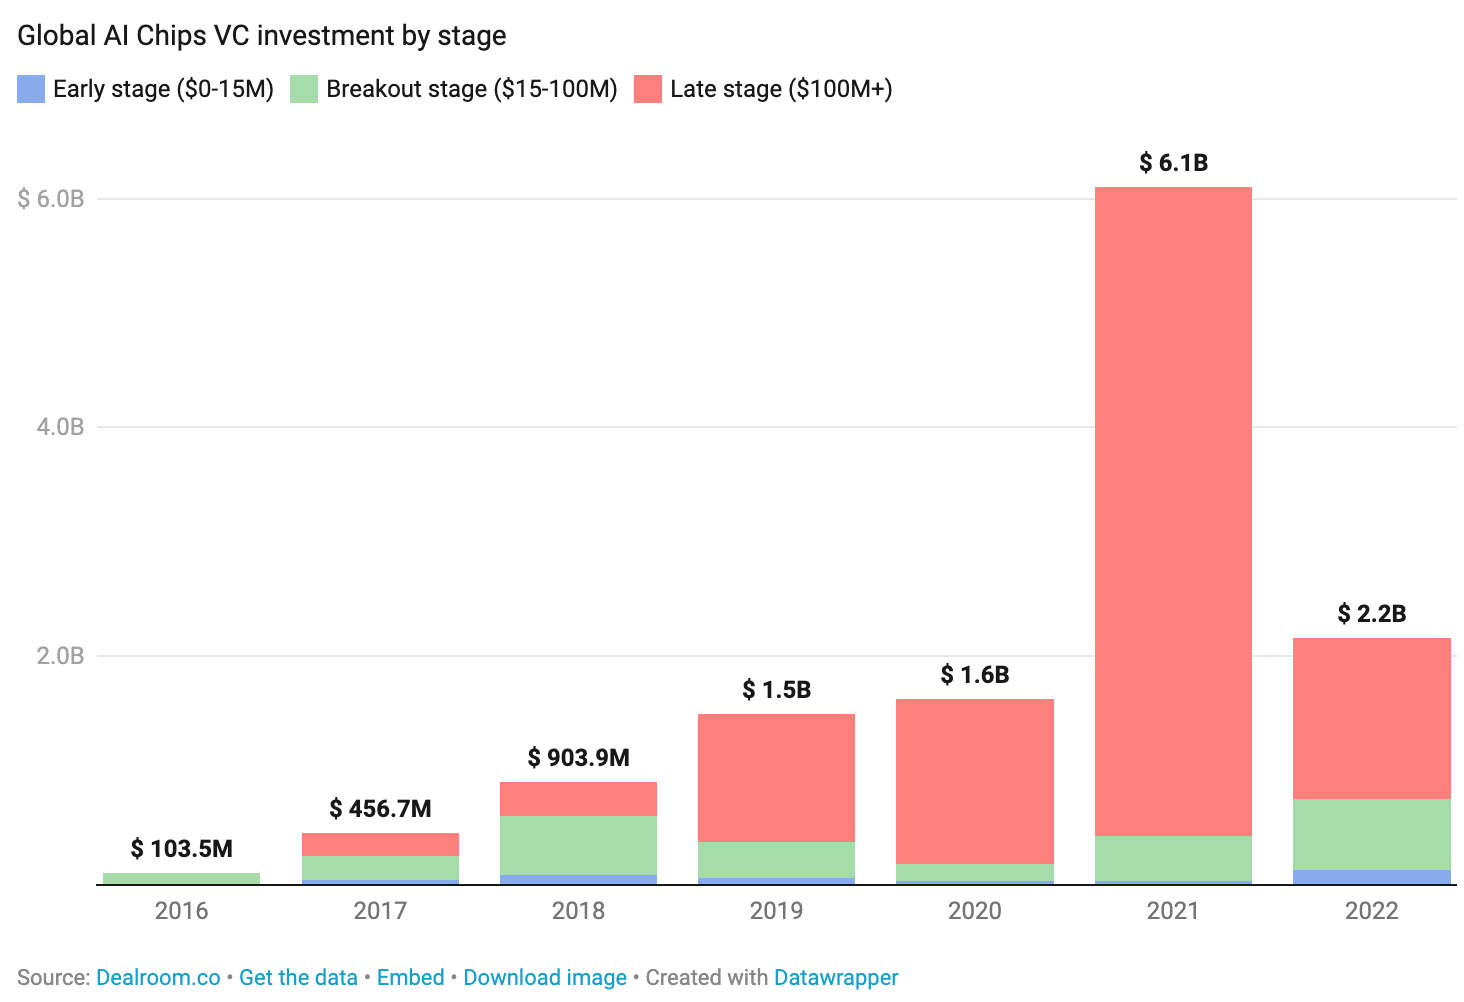
Task: Select the 2019 axis year label
Action: point(777,911)
